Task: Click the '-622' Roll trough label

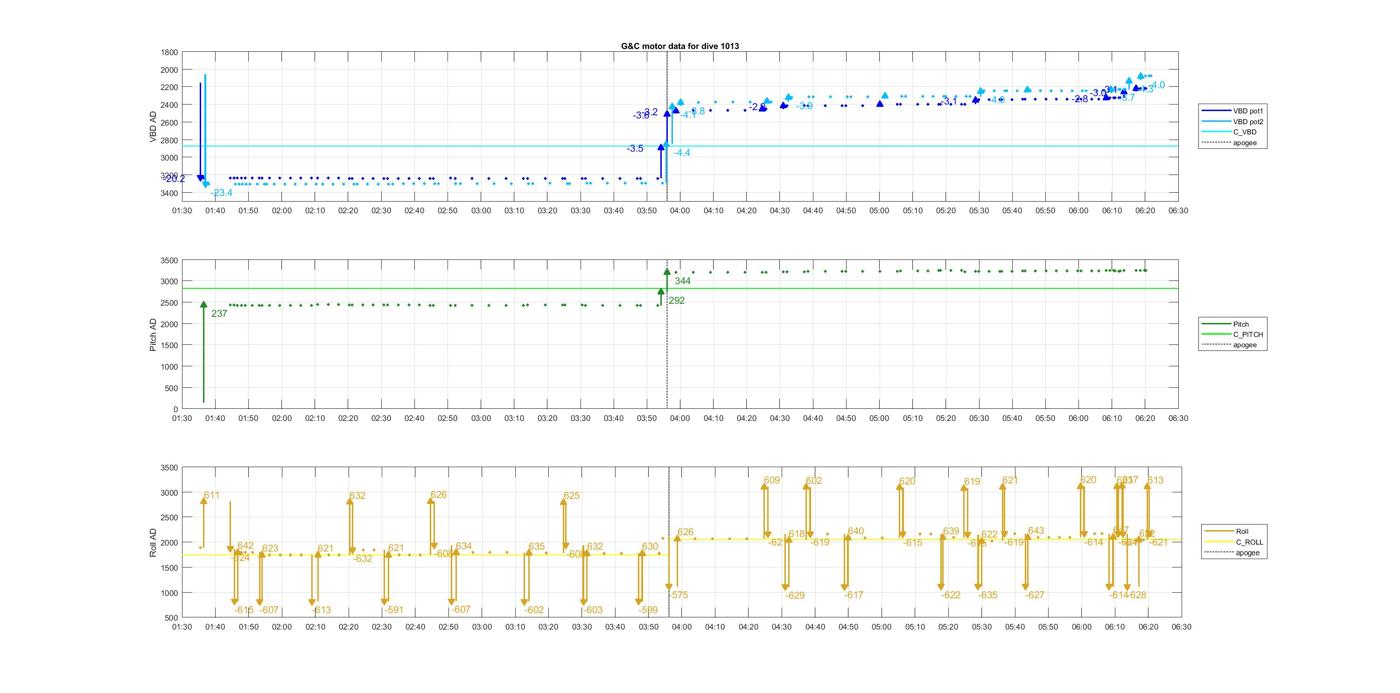Action: (x=951, y=595)
